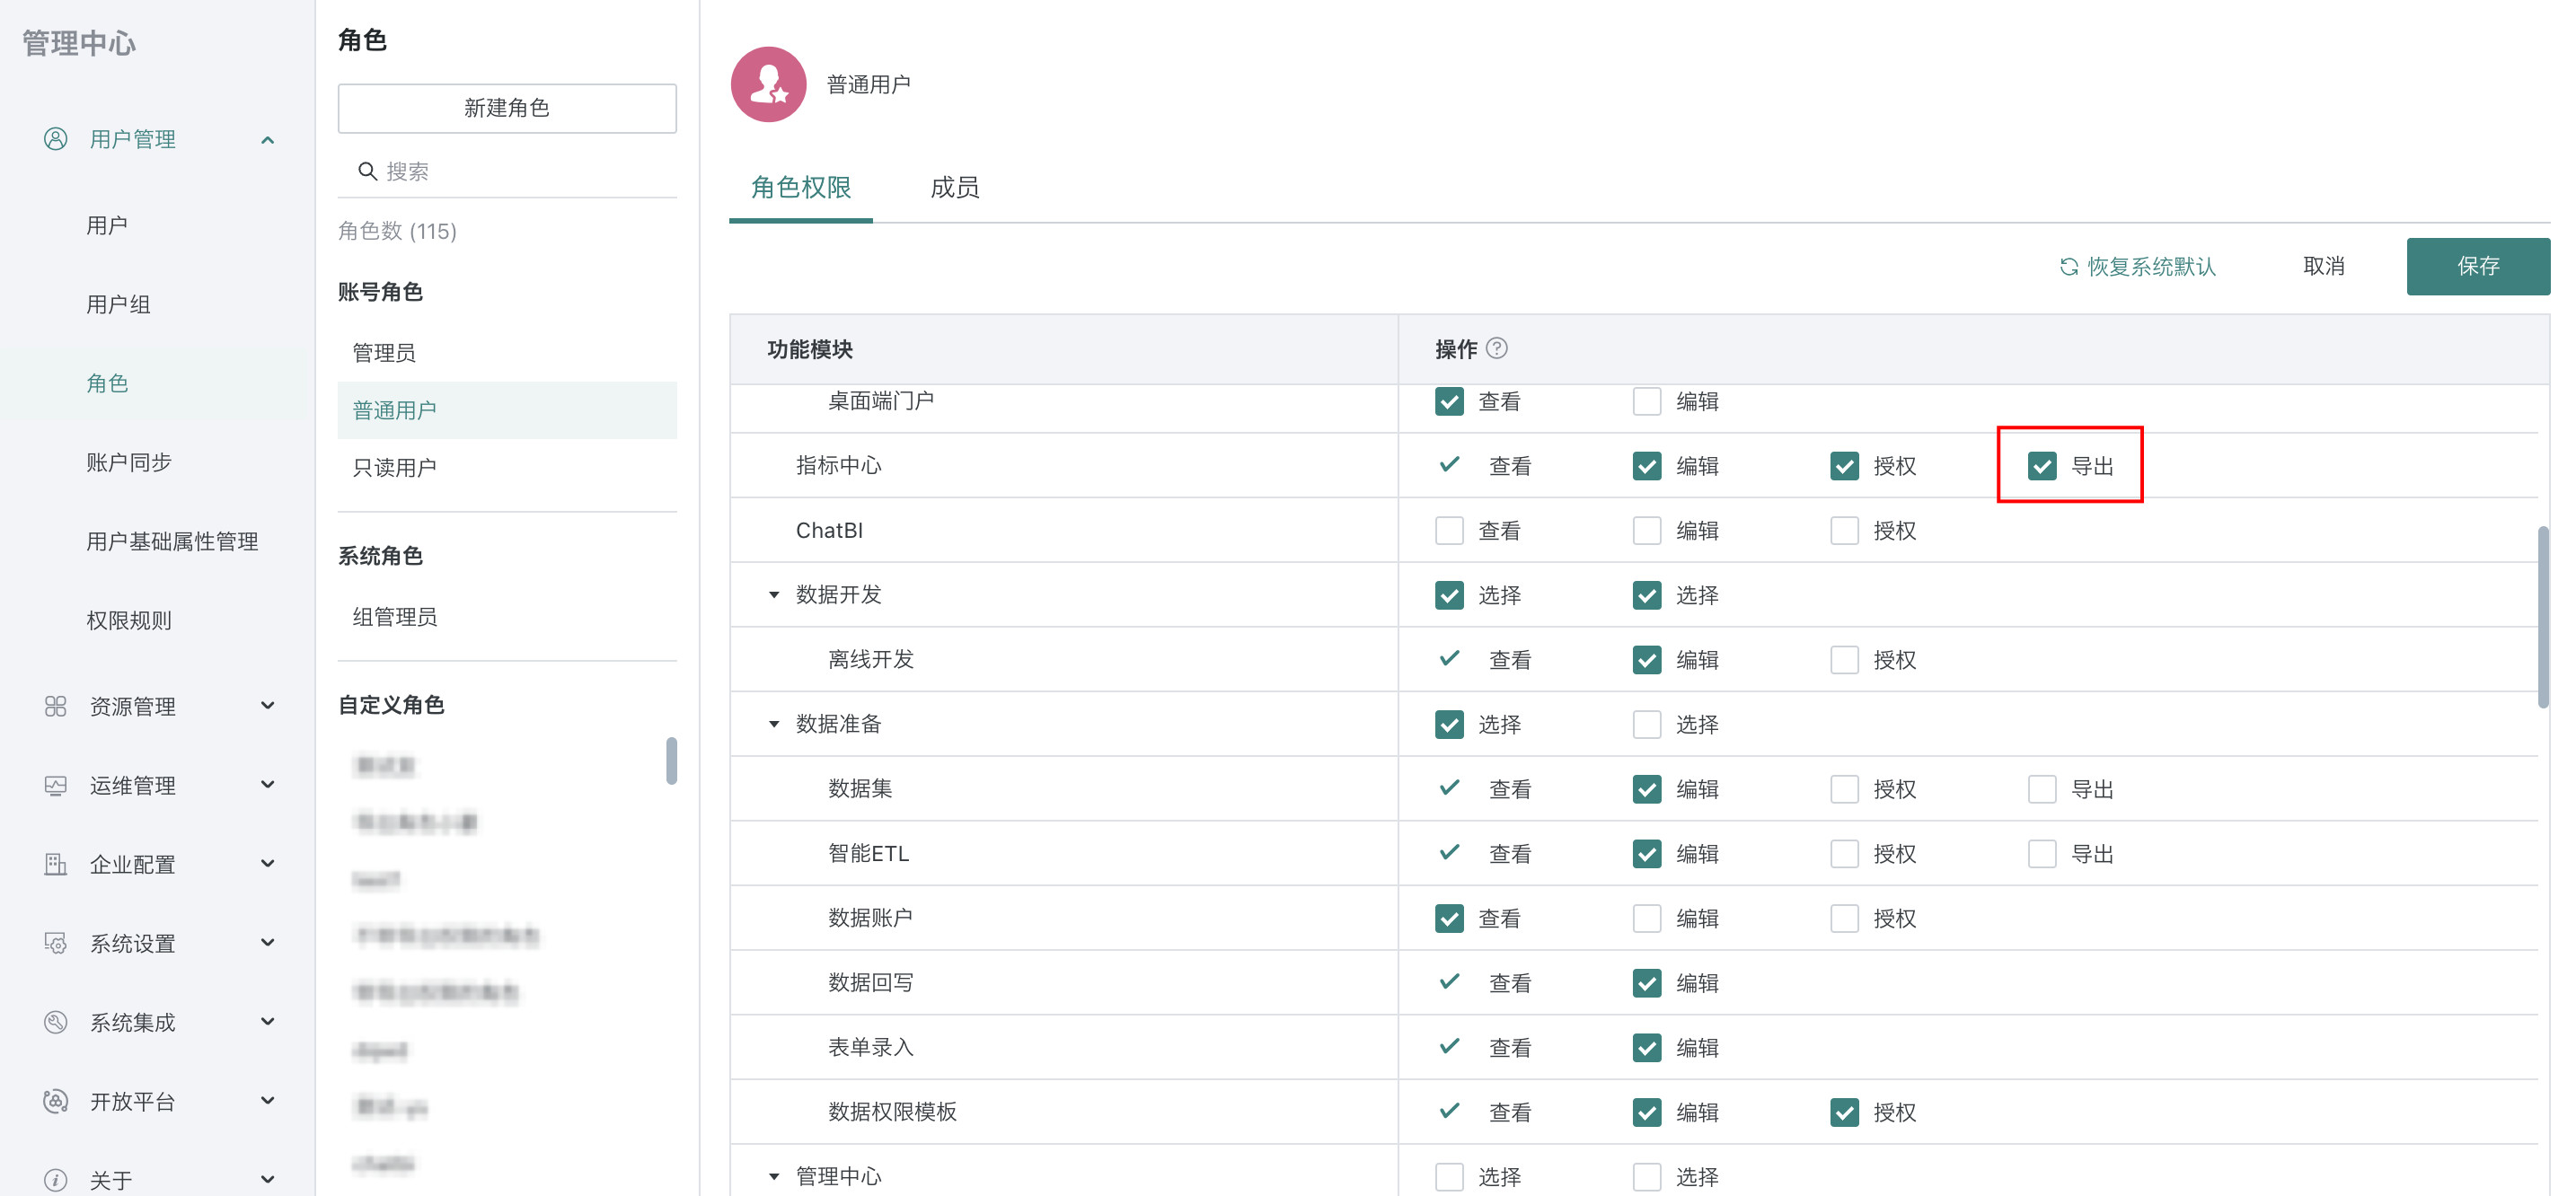The width and height of the screenshot is (2576, 1196).
Task: Click the 企业配置 building icon
Action: point(56,864)
